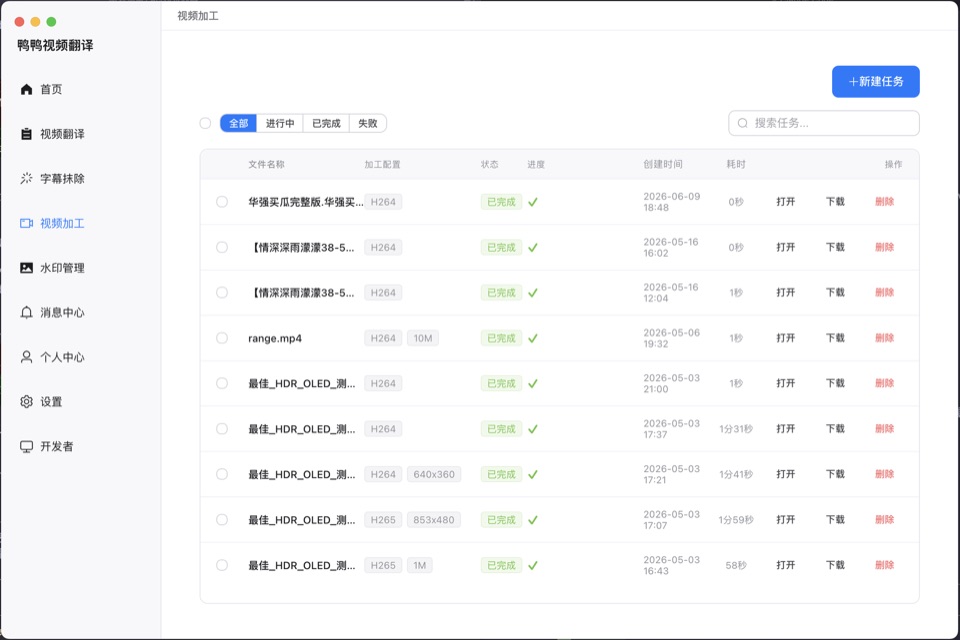Open the 设置 gear icon
Image resolution: width=960 pixels, height=640 pixels.
tap(26, 402)
